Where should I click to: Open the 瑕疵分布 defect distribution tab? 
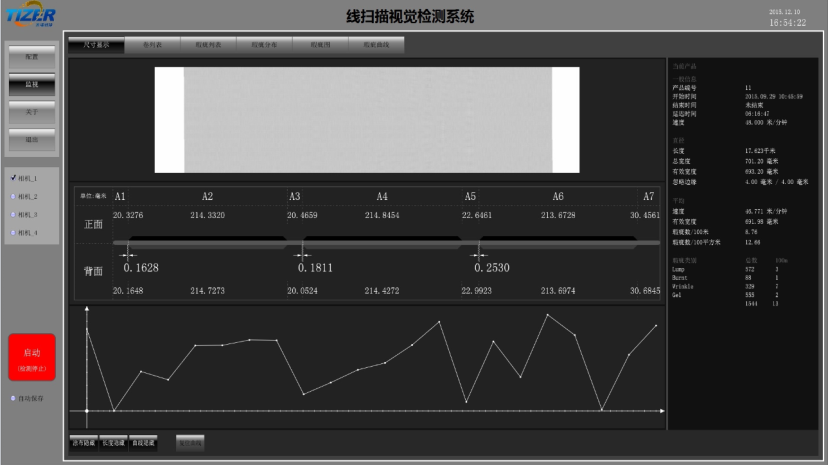(x=264, y=45)
